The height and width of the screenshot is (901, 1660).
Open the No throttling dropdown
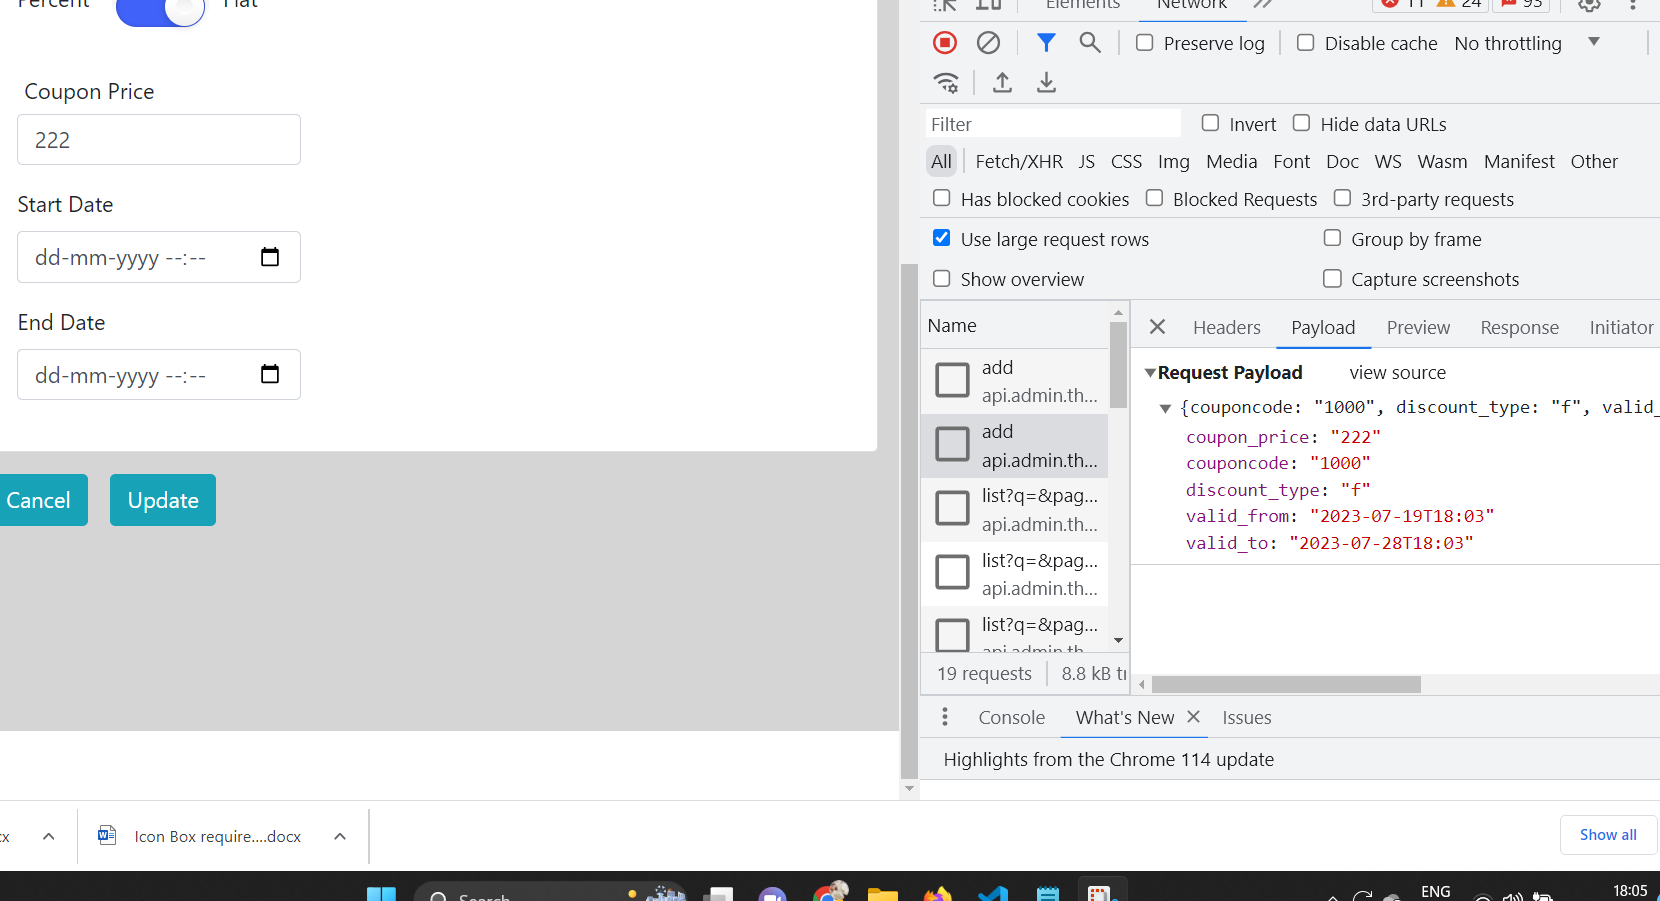pyautogui.click(x=1526, y=43)
